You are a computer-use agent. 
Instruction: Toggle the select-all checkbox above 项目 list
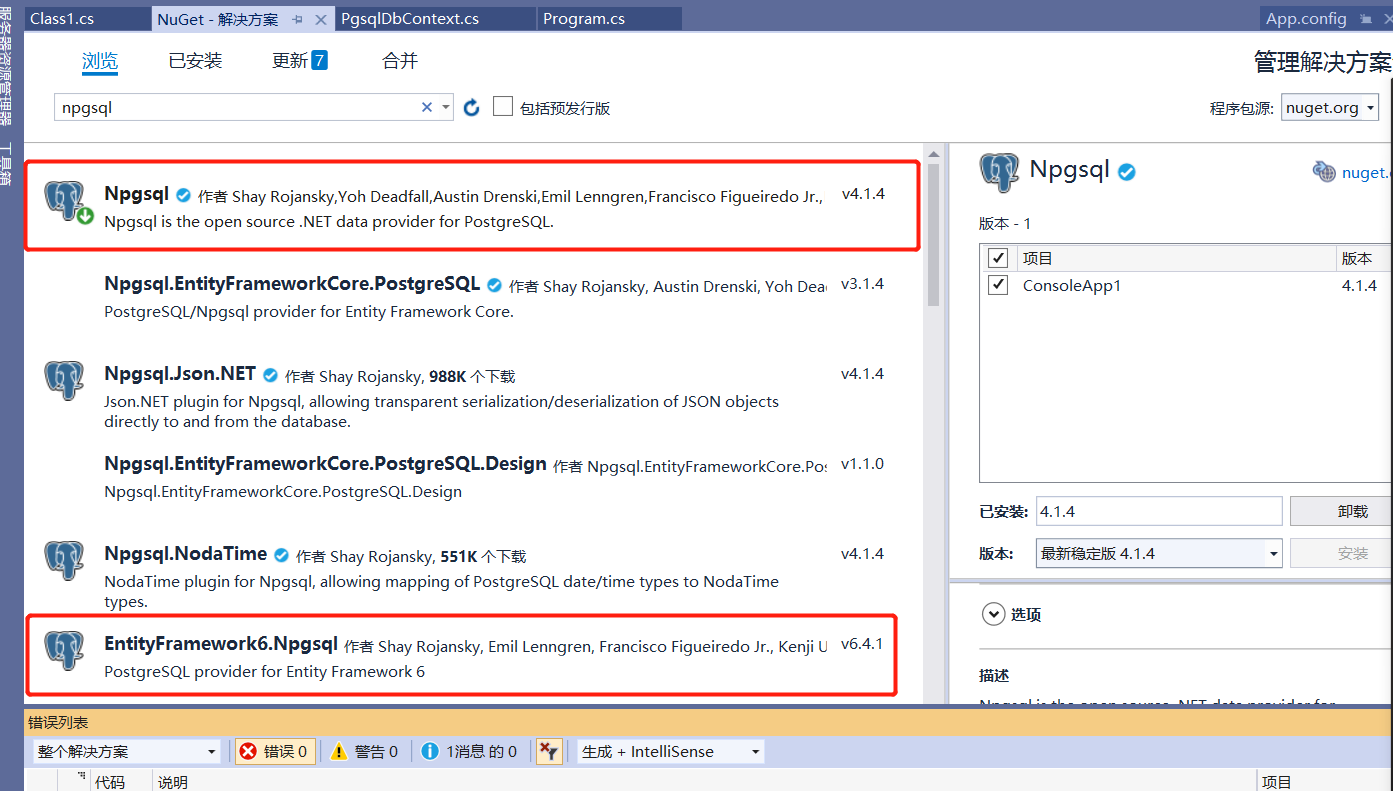tap(997, 257)
